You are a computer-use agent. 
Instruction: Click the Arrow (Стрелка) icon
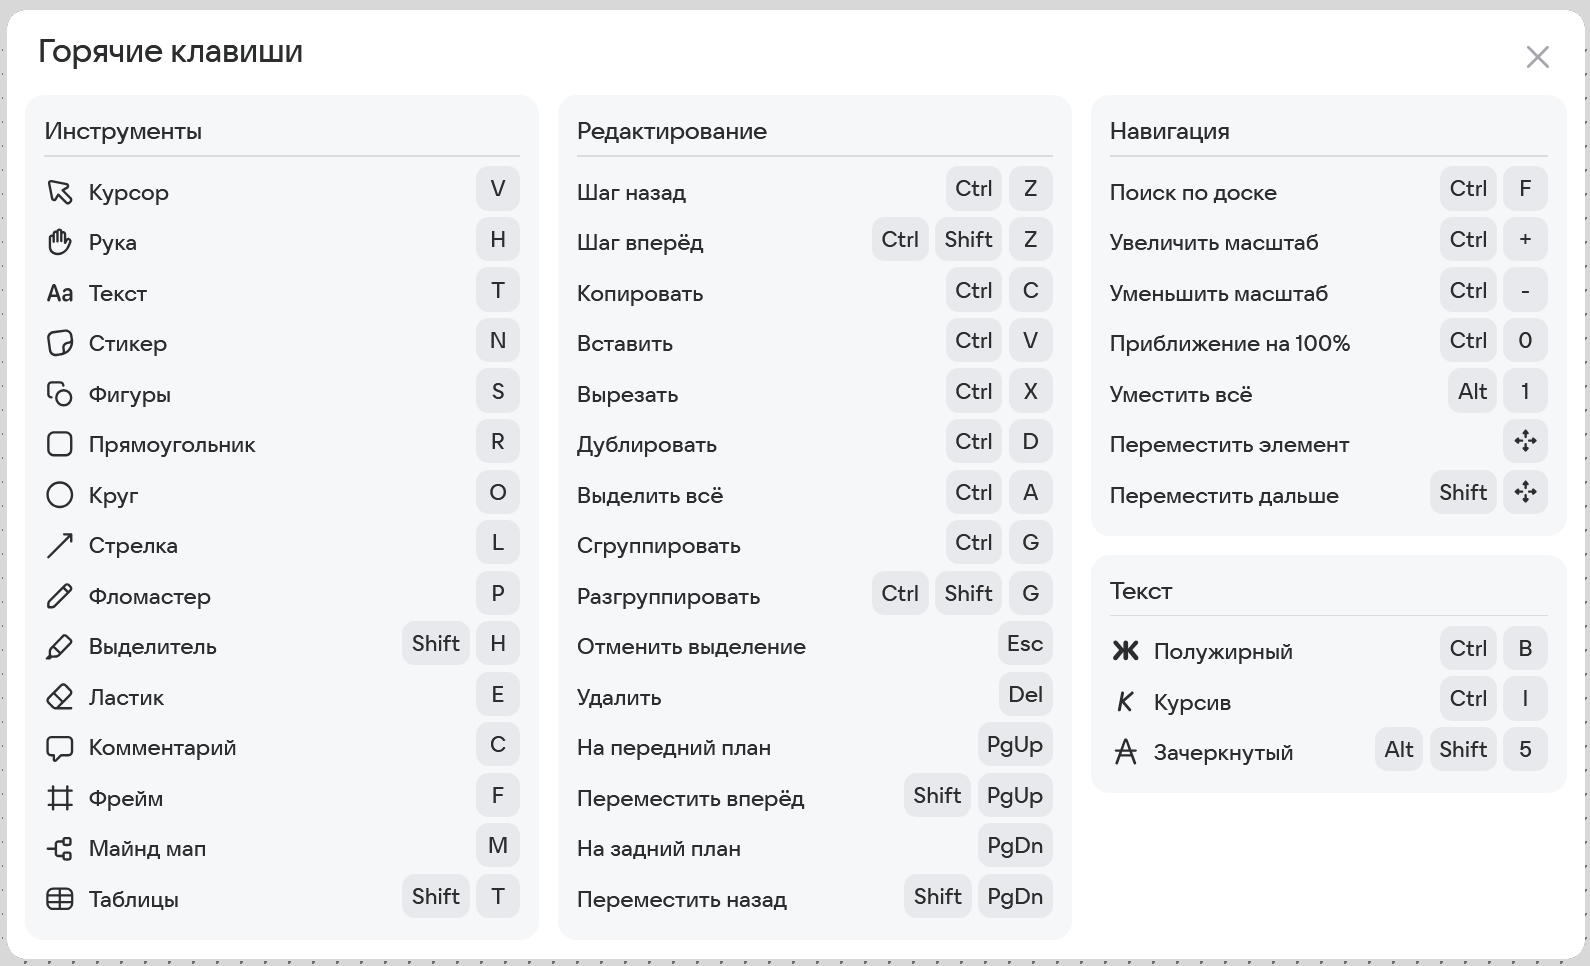pos(60,545)
